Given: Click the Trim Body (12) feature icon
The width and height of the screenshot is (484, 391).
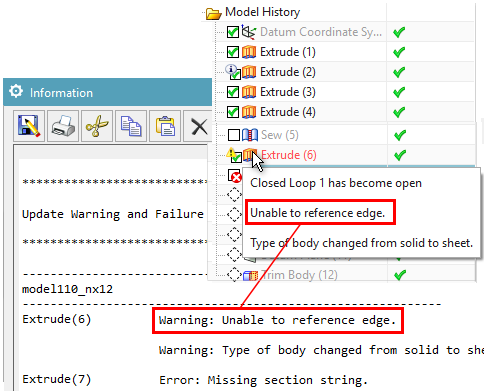Looking at the screenshot, I should tap(250, 275).
